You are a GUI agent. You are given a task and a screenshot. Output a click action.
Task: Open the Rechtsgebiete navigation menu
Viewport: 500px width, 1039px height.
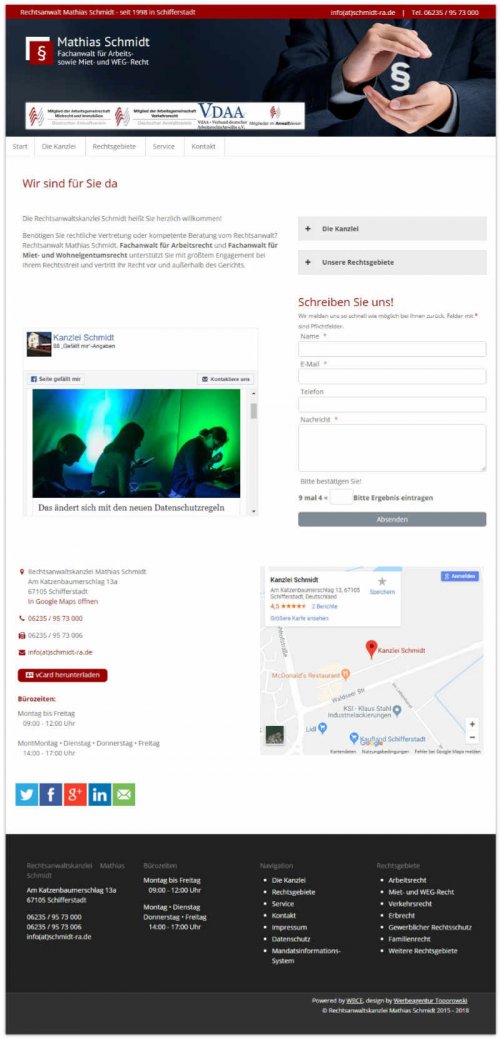(x=114, y=146)
